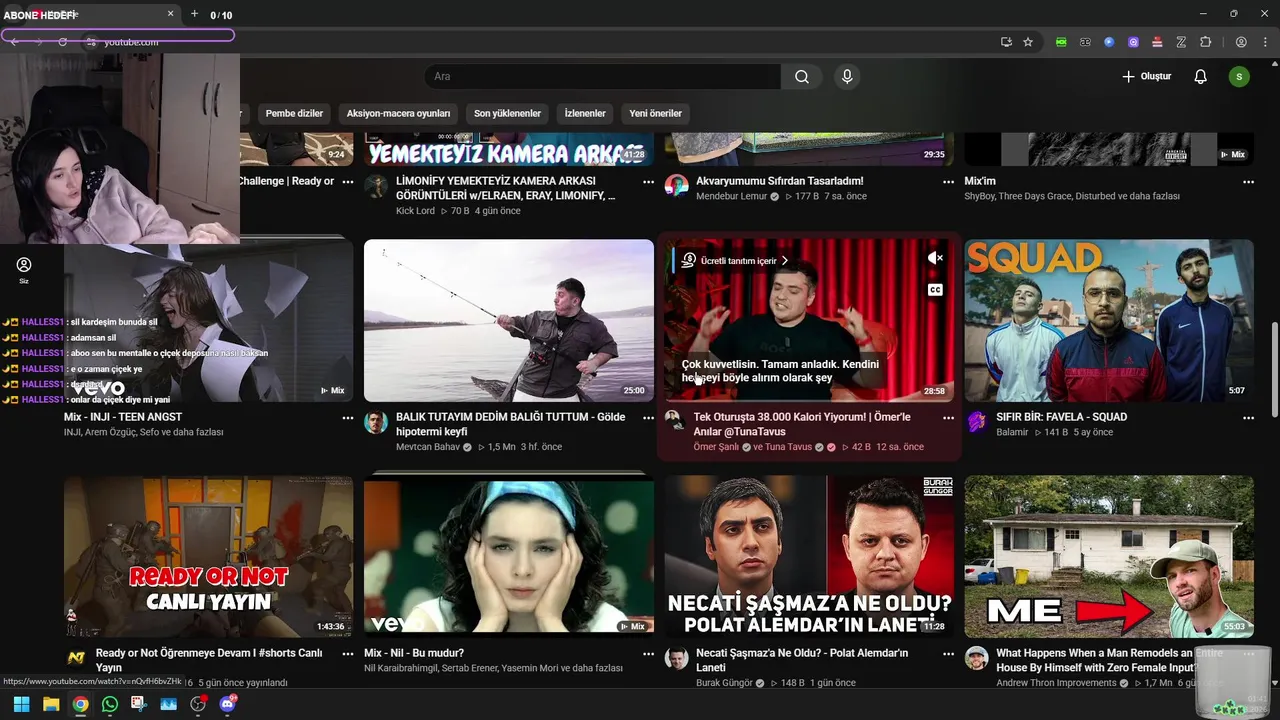Open the 'SIFIR BİR: FAVELA - SQUAD' title link
This screenshot has width=1280, height=720.
click(x=1061, y=417)
